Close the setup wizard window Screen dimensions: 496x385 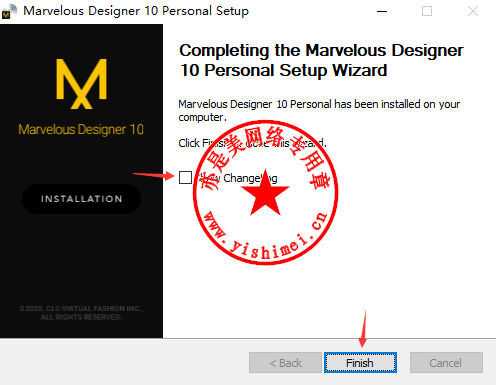click(x=473, y=11)
